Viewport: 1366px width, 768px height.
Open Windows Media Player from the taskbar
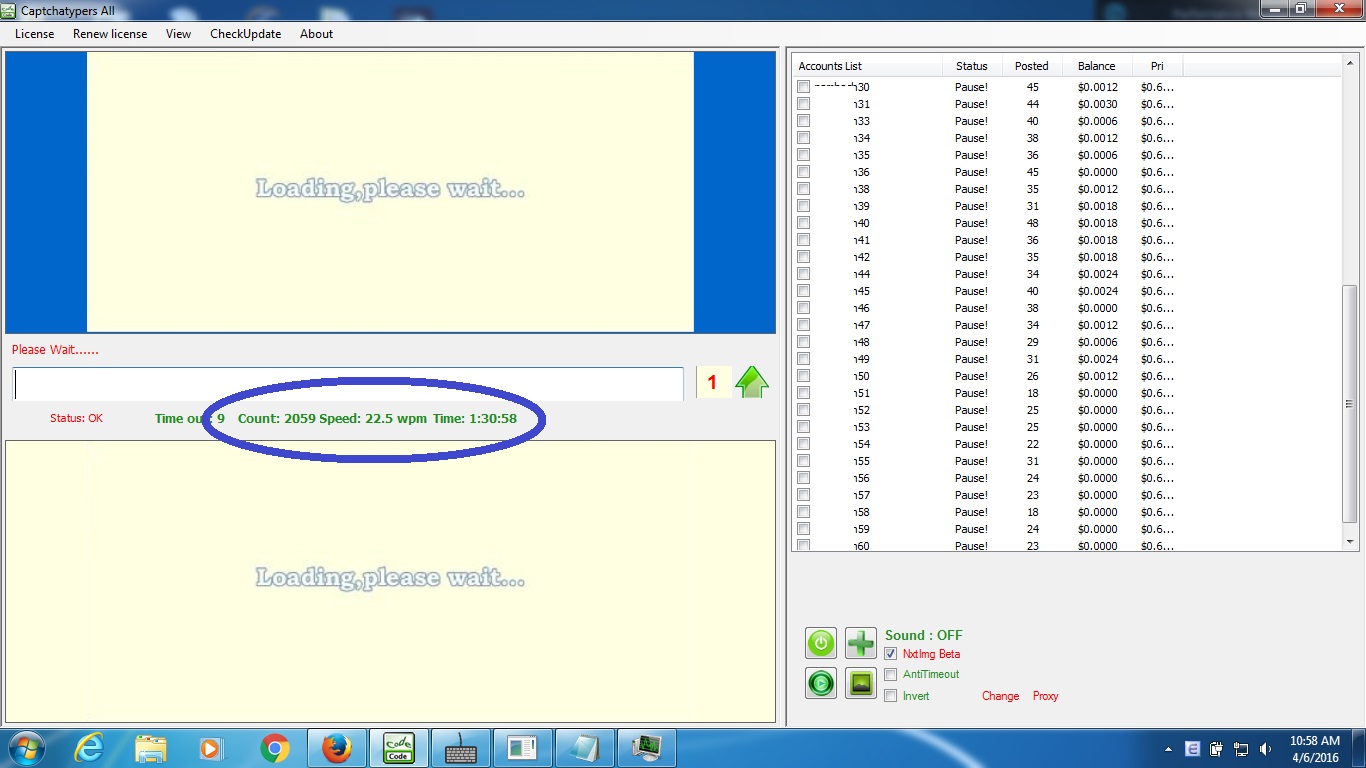pos(211,748)
